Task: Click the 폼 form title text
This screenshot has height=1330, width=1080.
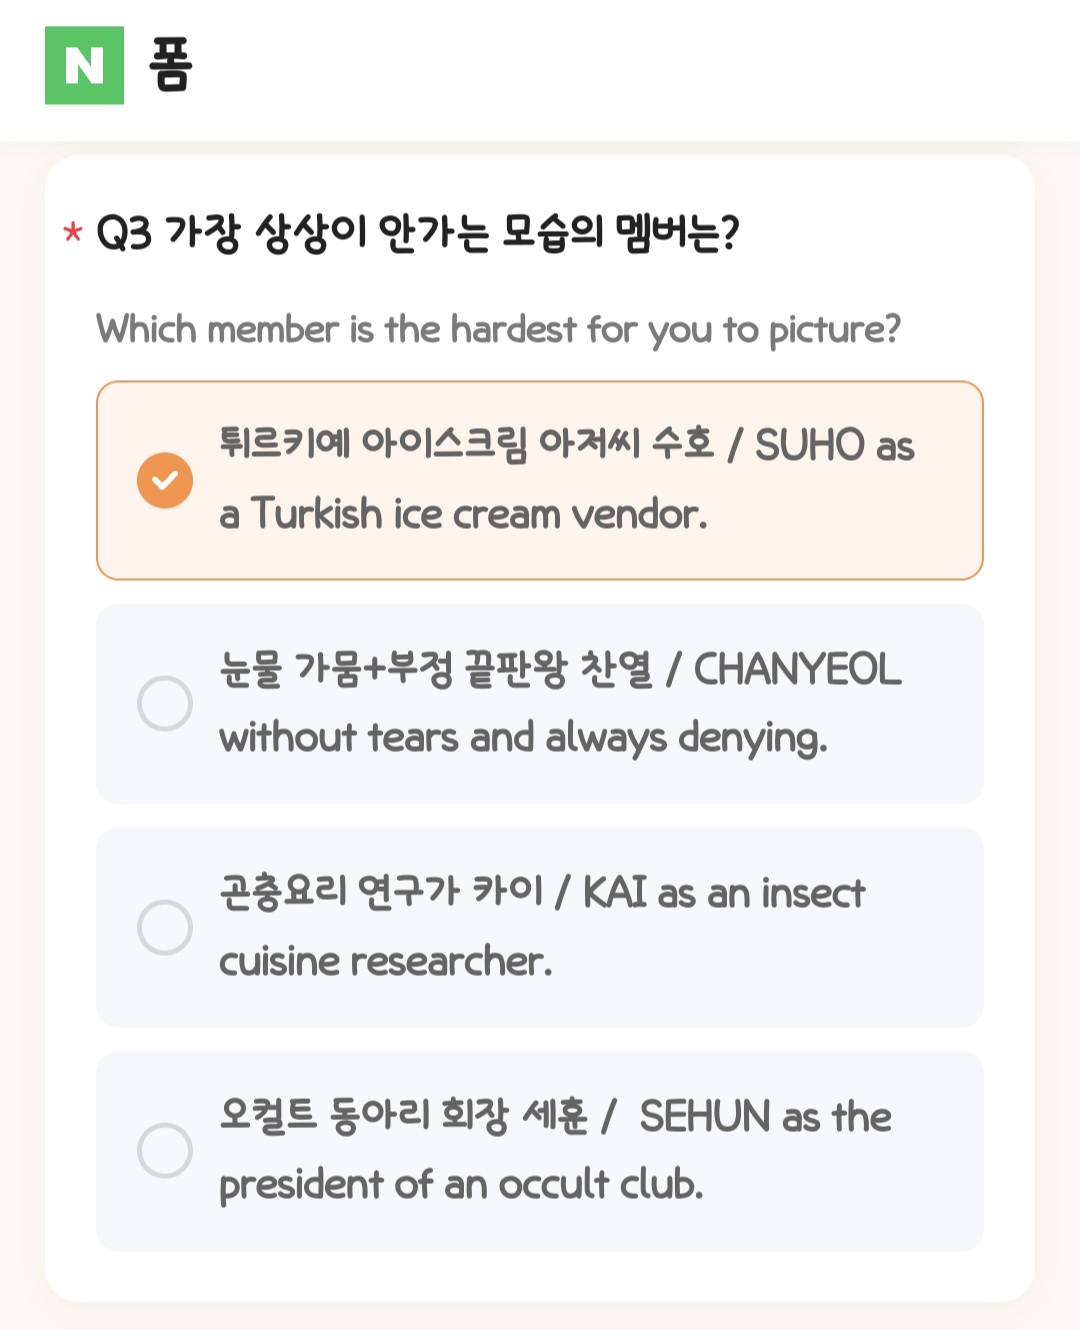Action: point(170,65)
